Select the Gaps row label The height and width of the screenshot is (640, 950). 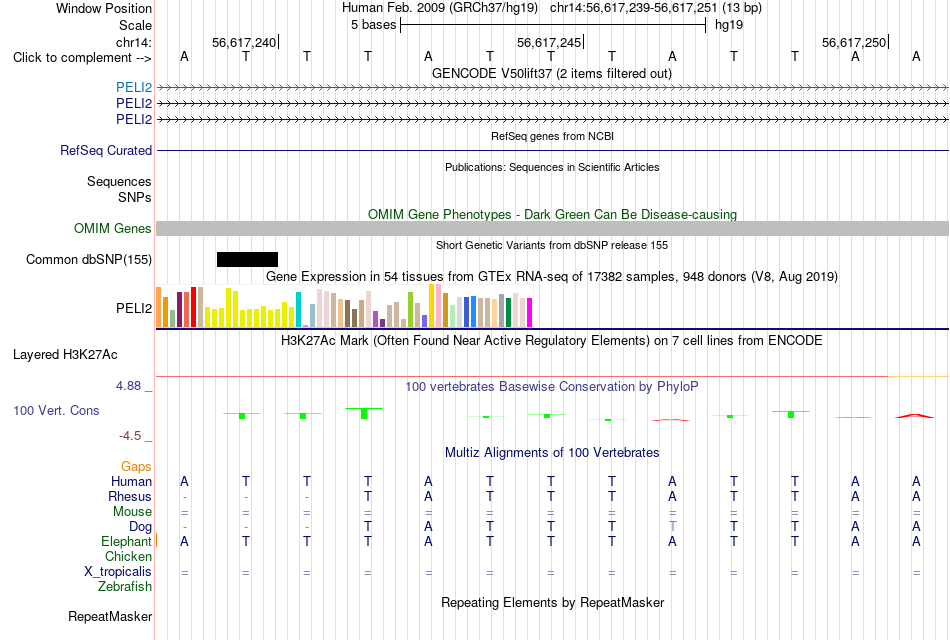[x=136, y=467]
